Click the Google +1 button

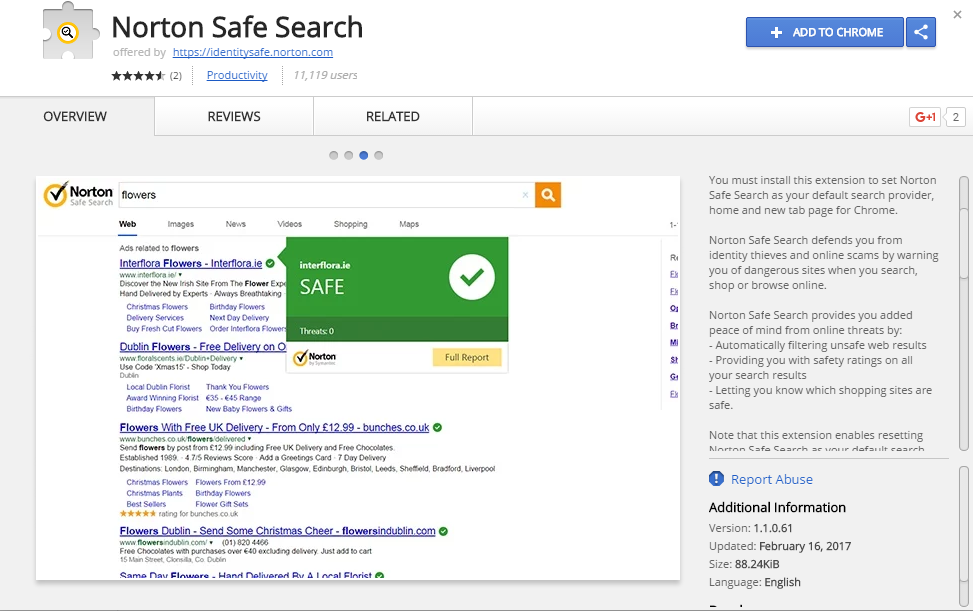tap(924, 117)
